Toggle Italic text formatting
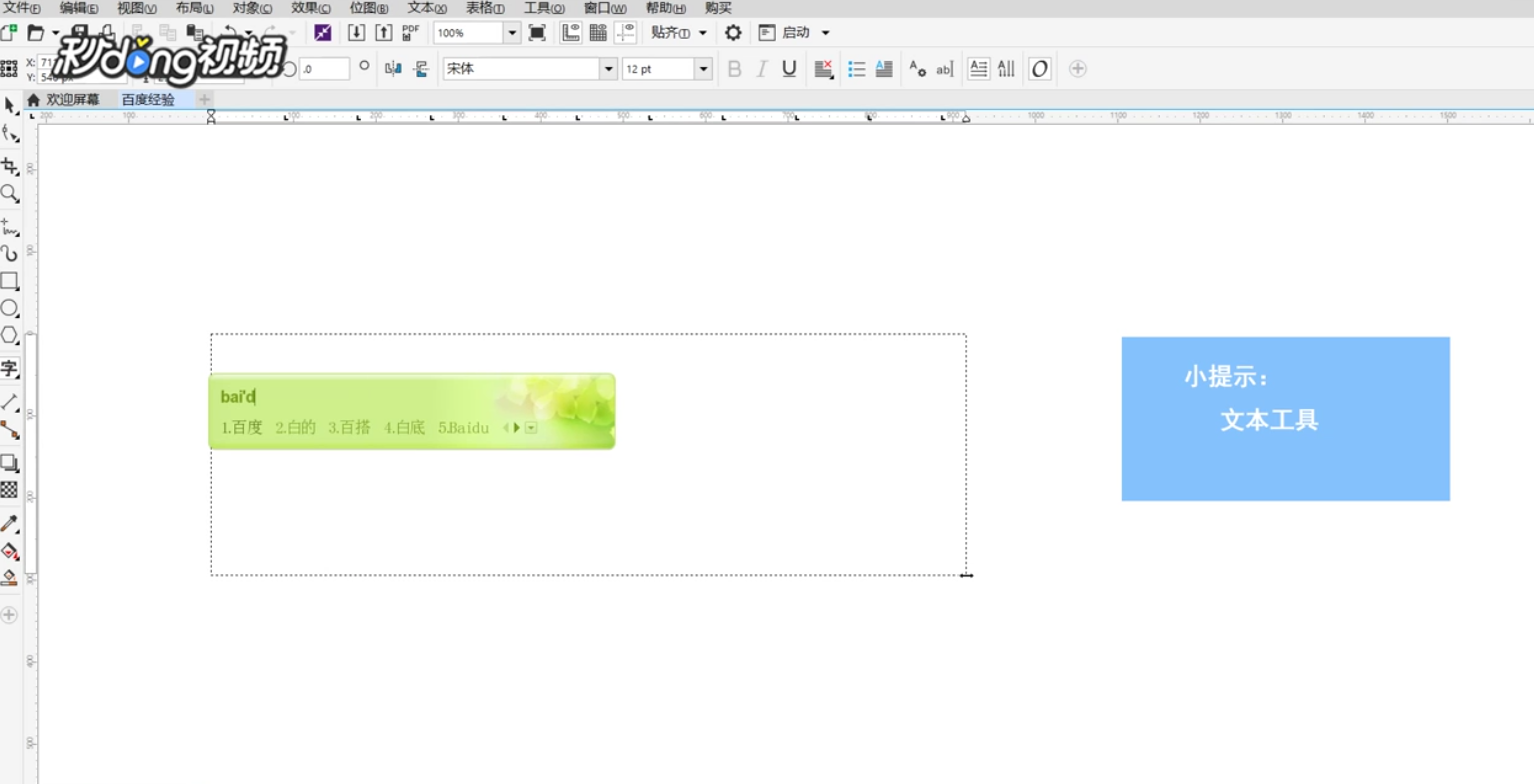Viewport: 1534px width, 784px height. coord(762,69)
